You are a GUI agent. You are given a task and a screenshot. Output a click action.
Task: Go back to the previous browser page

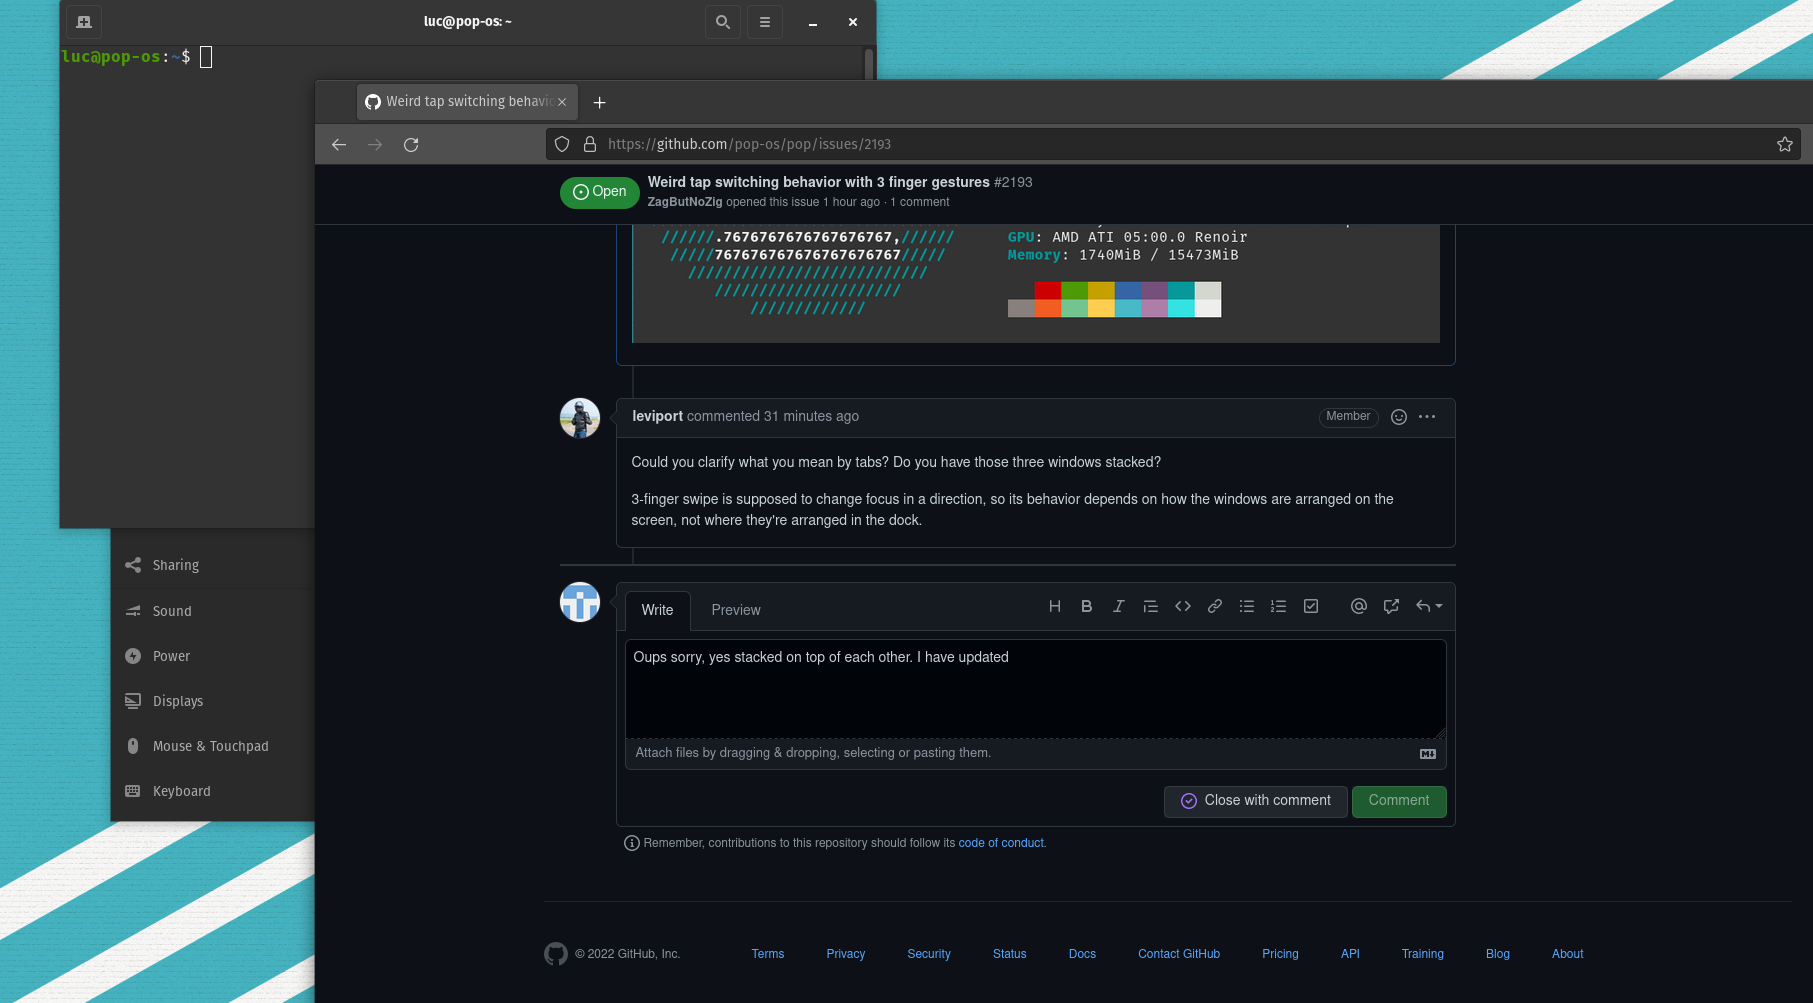point(339,145)
